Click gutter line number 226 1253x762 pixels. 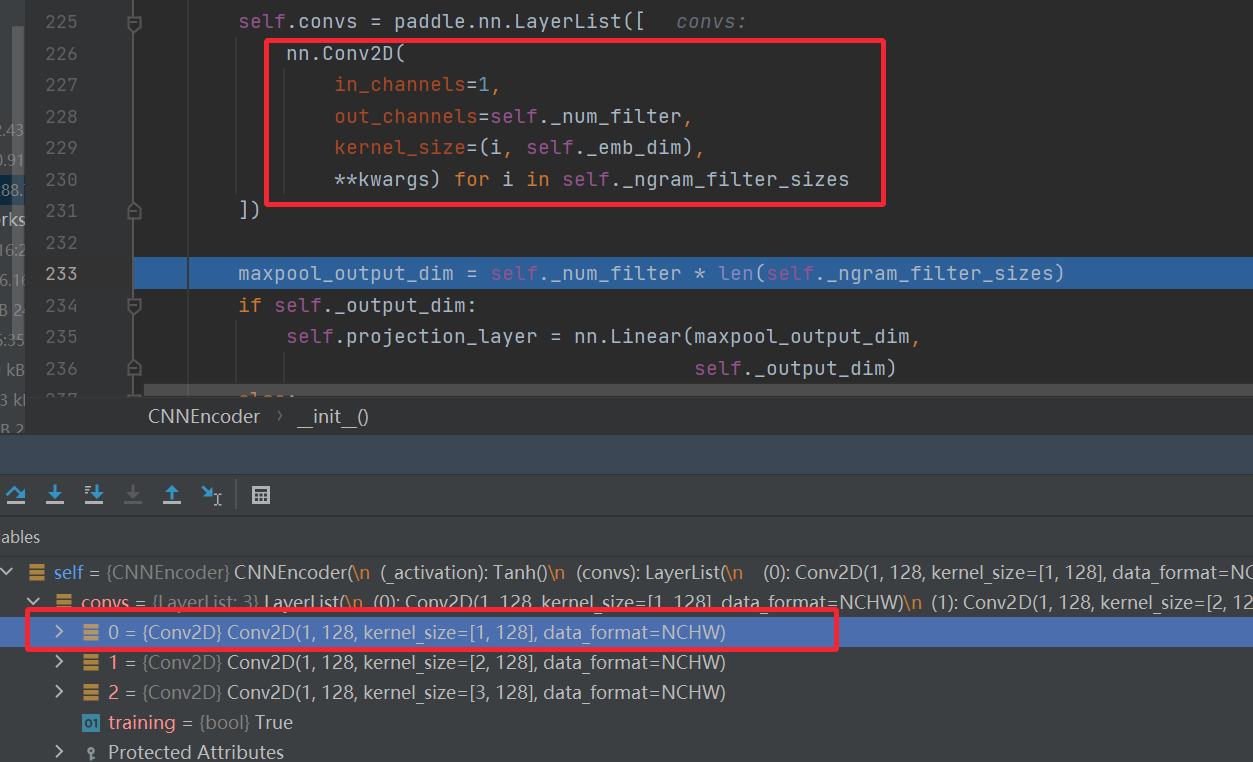pos(61,53)
